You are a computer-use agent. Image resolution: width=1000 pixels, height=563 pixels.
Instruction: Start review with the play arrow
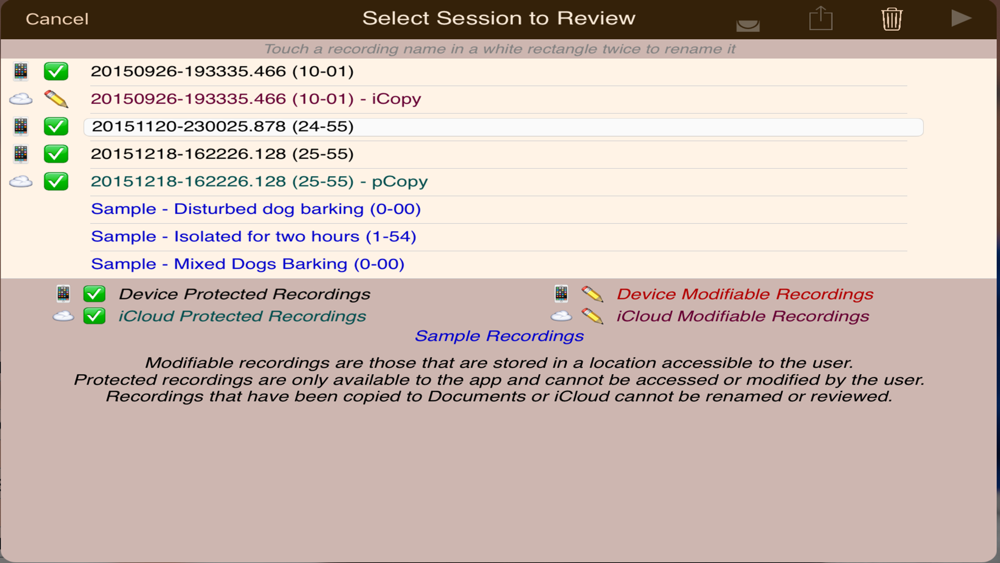961,18
